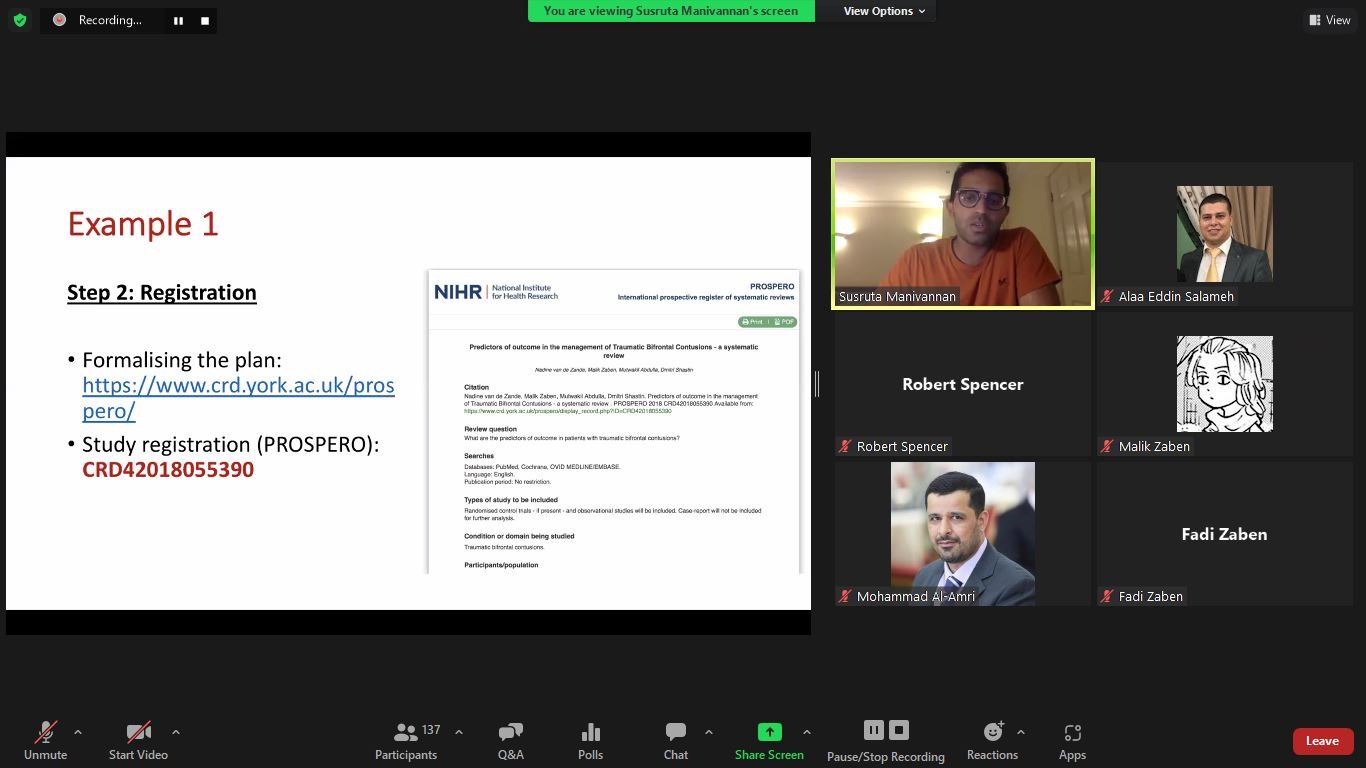Unmute the microphone

tap(46, 733)
